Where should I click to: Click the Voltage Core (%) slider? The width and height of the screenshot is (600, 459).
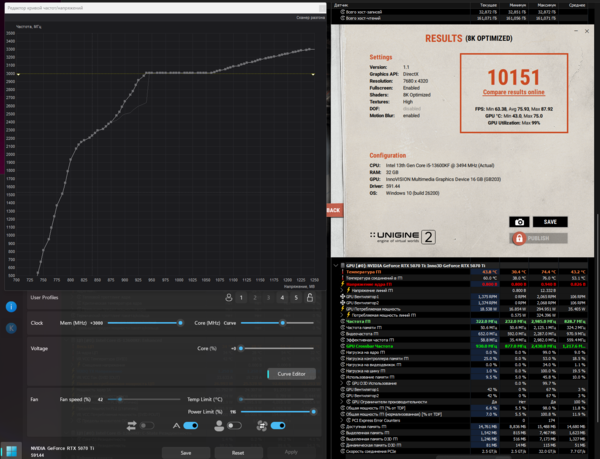click(277, 348)
